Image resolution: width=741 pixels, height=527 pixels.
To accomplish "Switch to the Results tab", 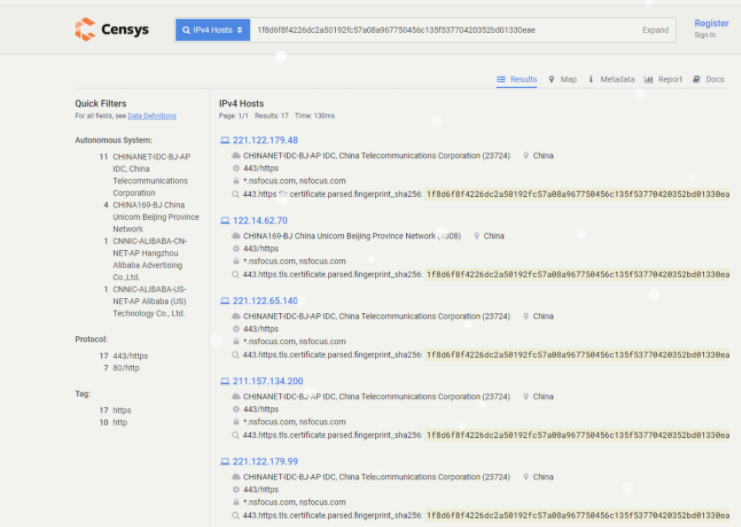I will [517, 79].
